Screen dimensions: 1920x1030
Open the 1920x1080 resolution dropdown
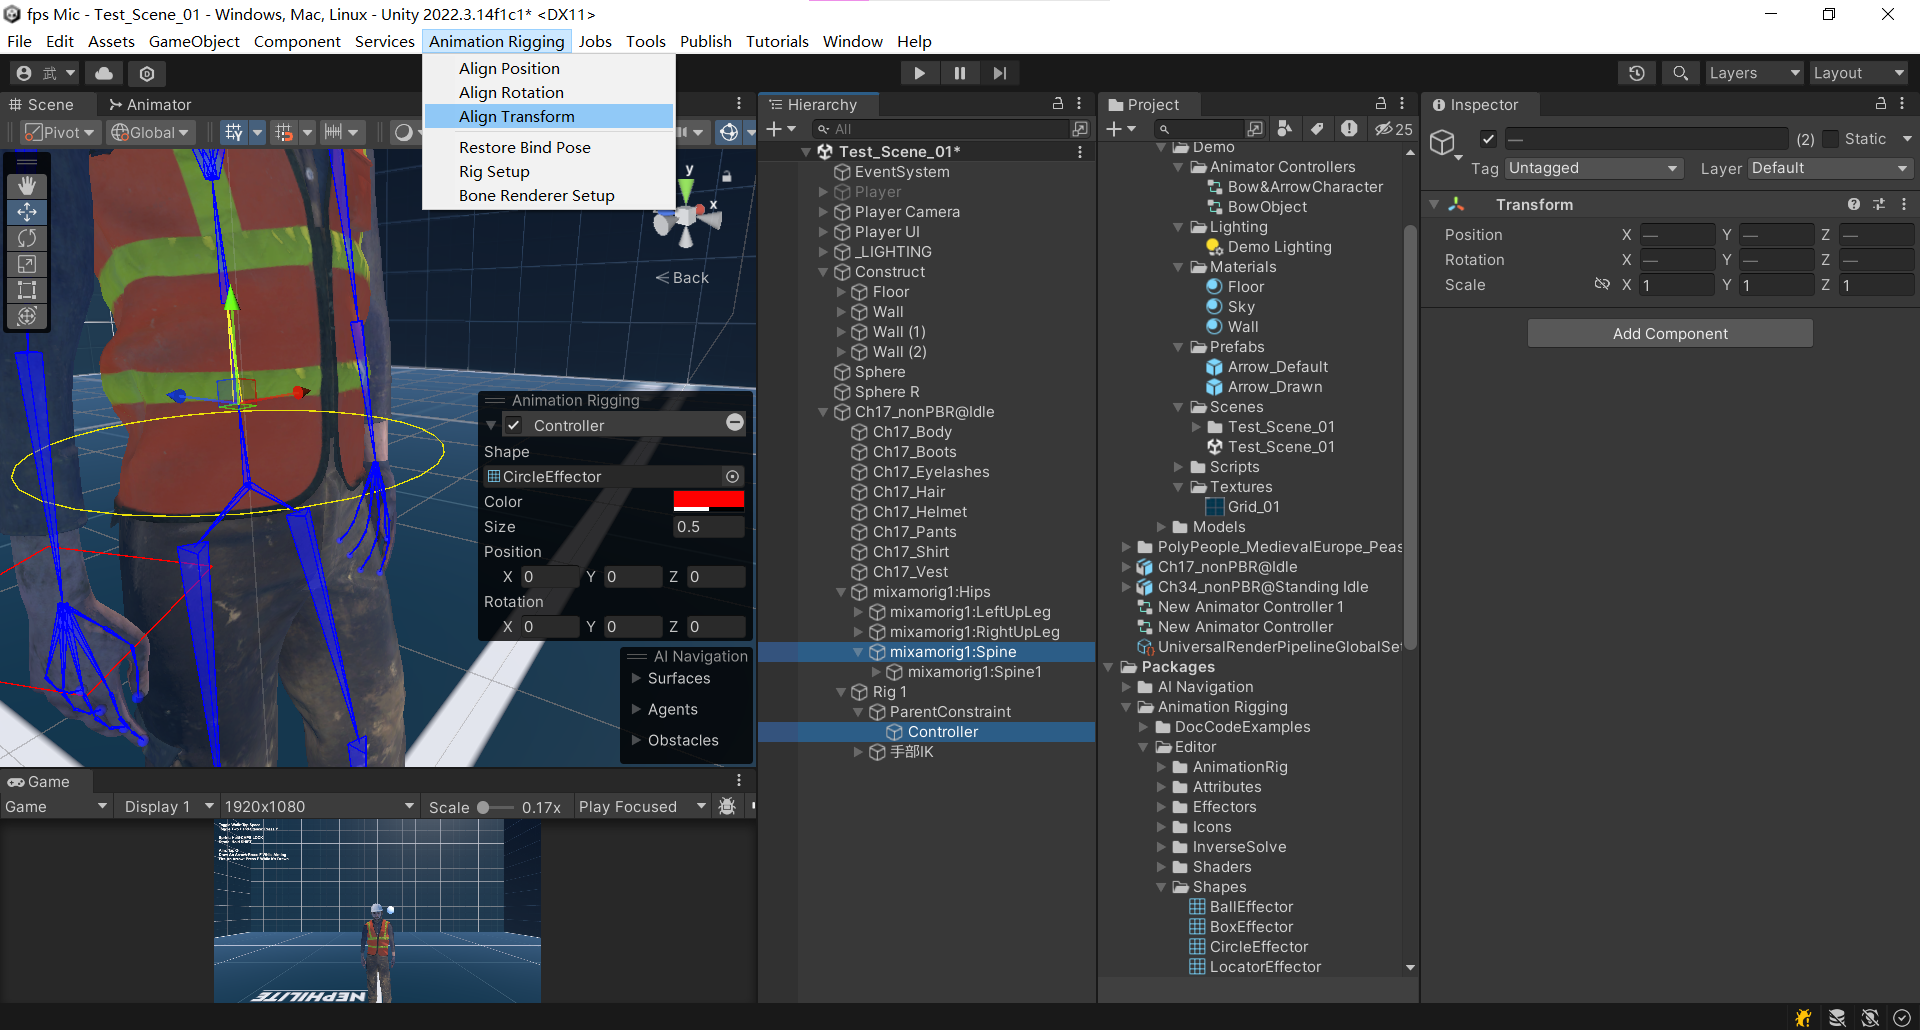point(318,806)
